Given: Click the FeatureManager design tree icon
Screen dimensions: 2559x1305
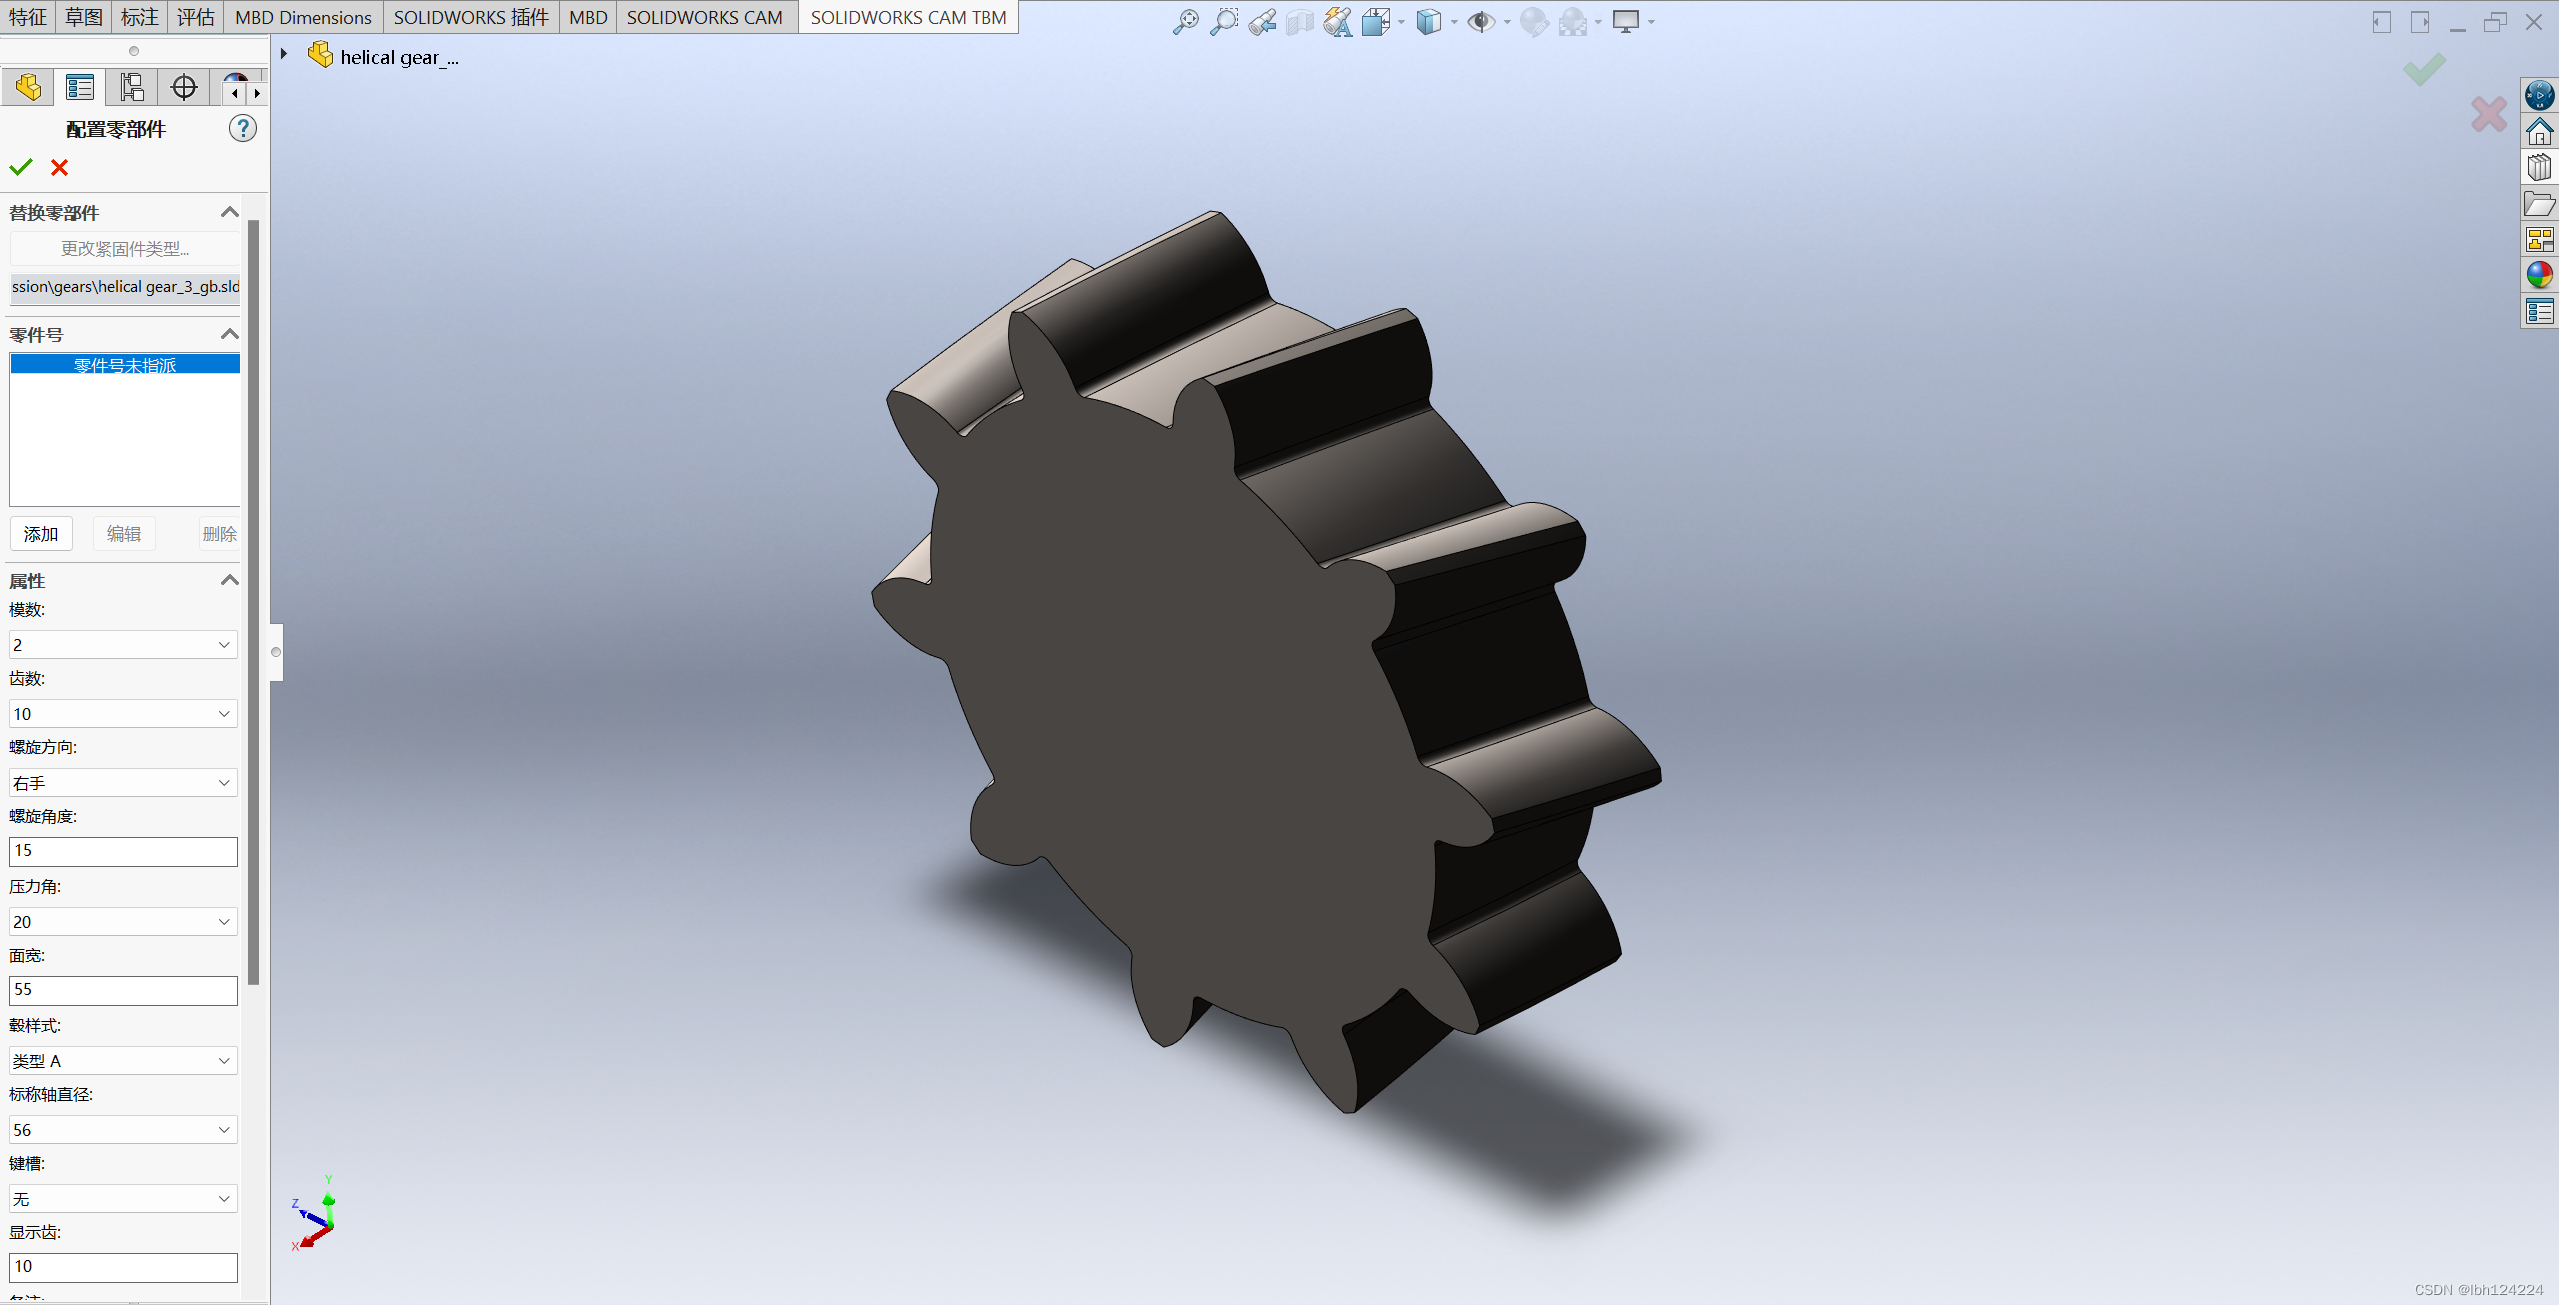Looking at the screenshot, I should pos(28,88).
